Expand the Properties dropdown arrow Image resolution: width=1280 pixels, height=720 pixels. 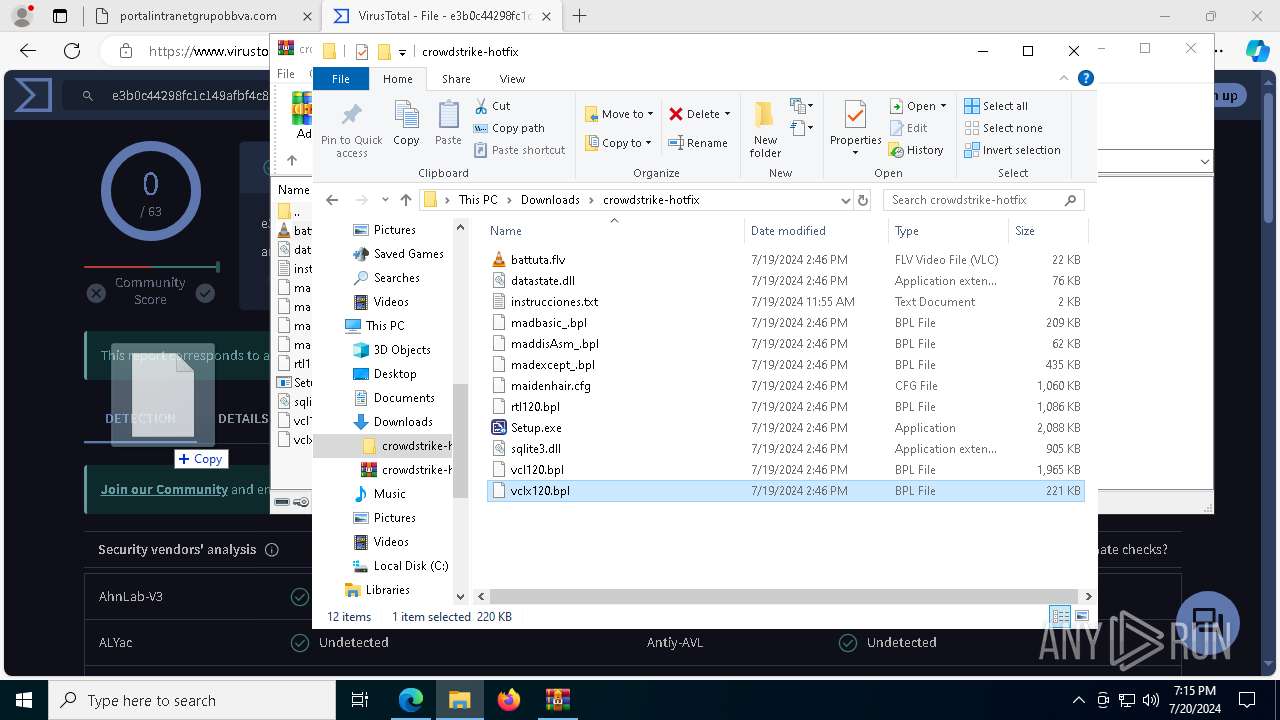pos(855,153)
